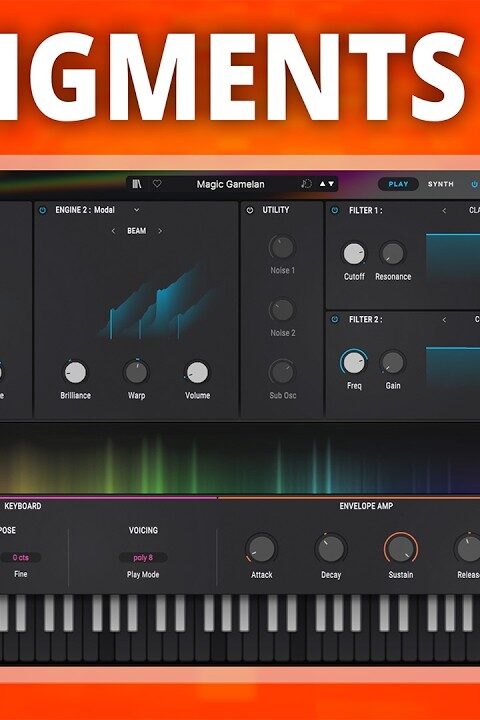Click the poly 8 voicing play mode

click(143, 557)
